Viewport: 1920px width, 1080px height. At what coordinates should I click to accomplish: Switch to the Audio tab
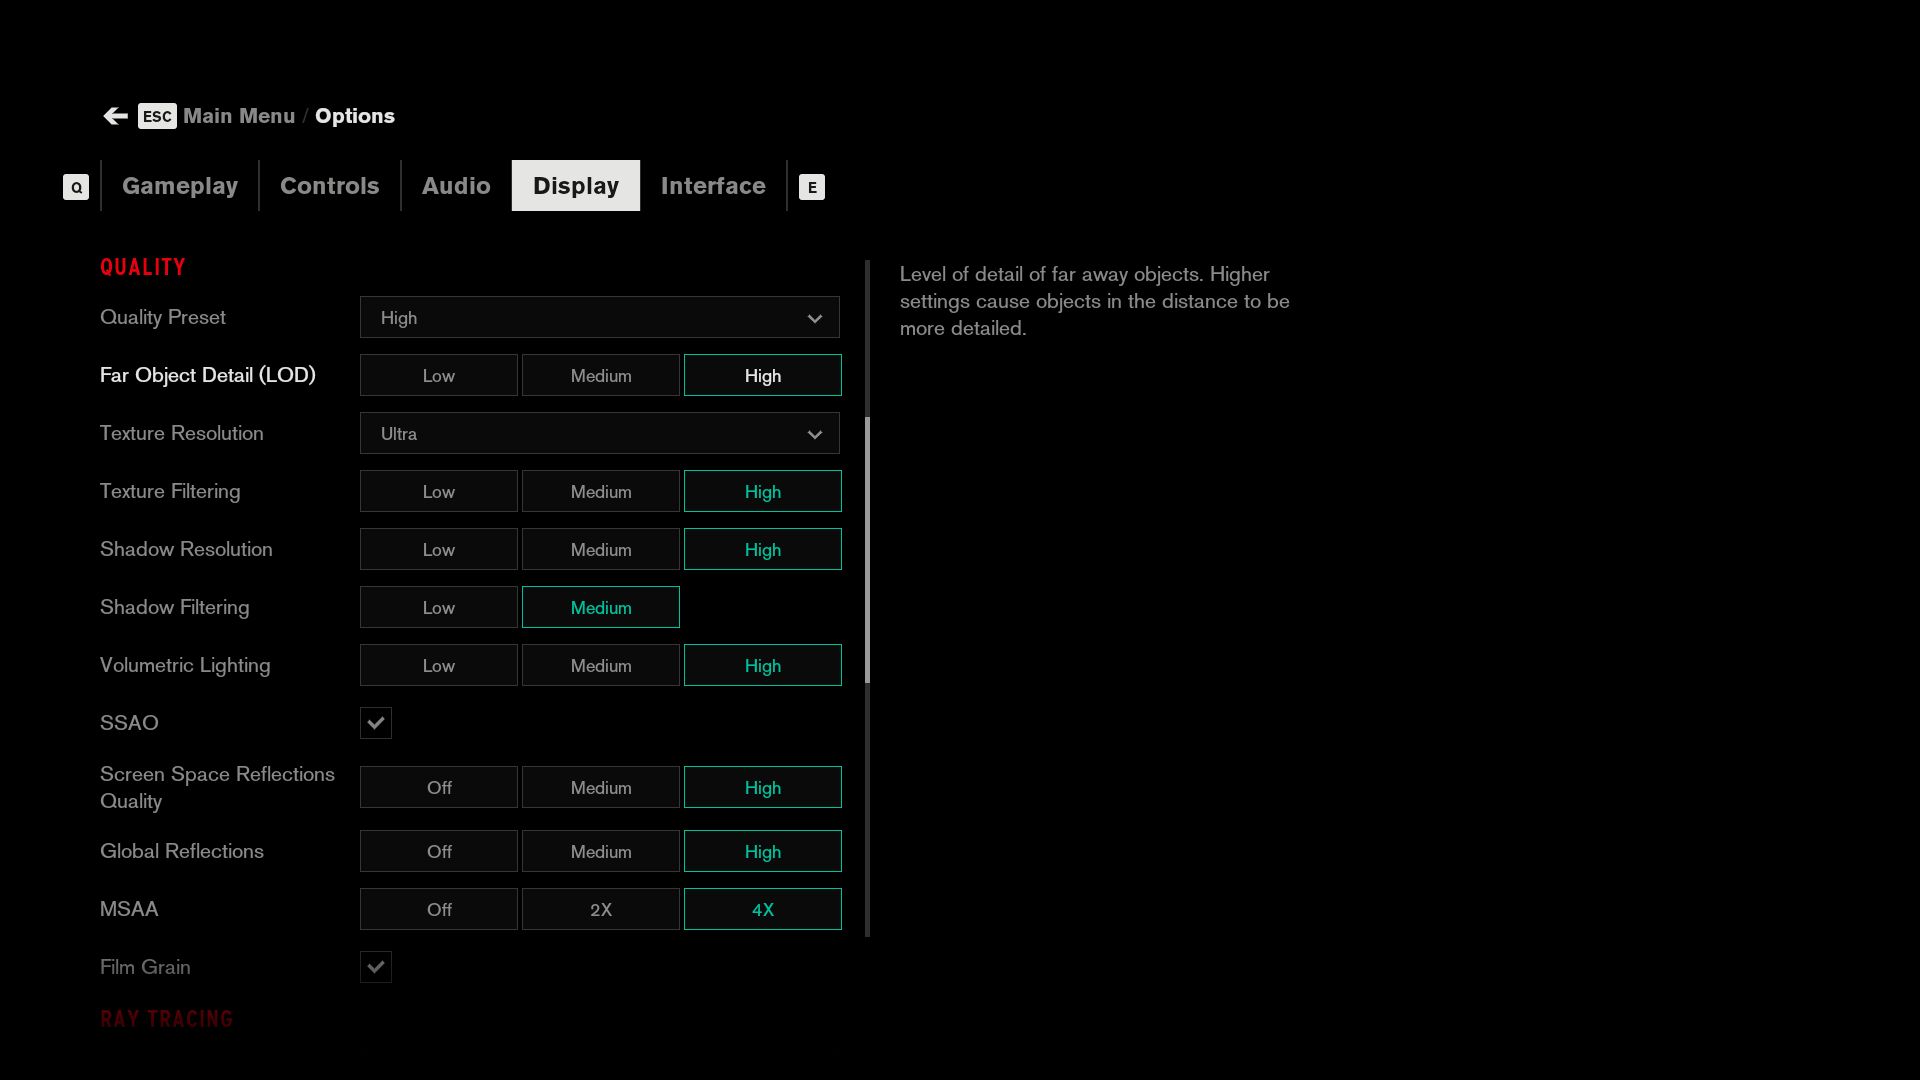(x=456, y=186)
